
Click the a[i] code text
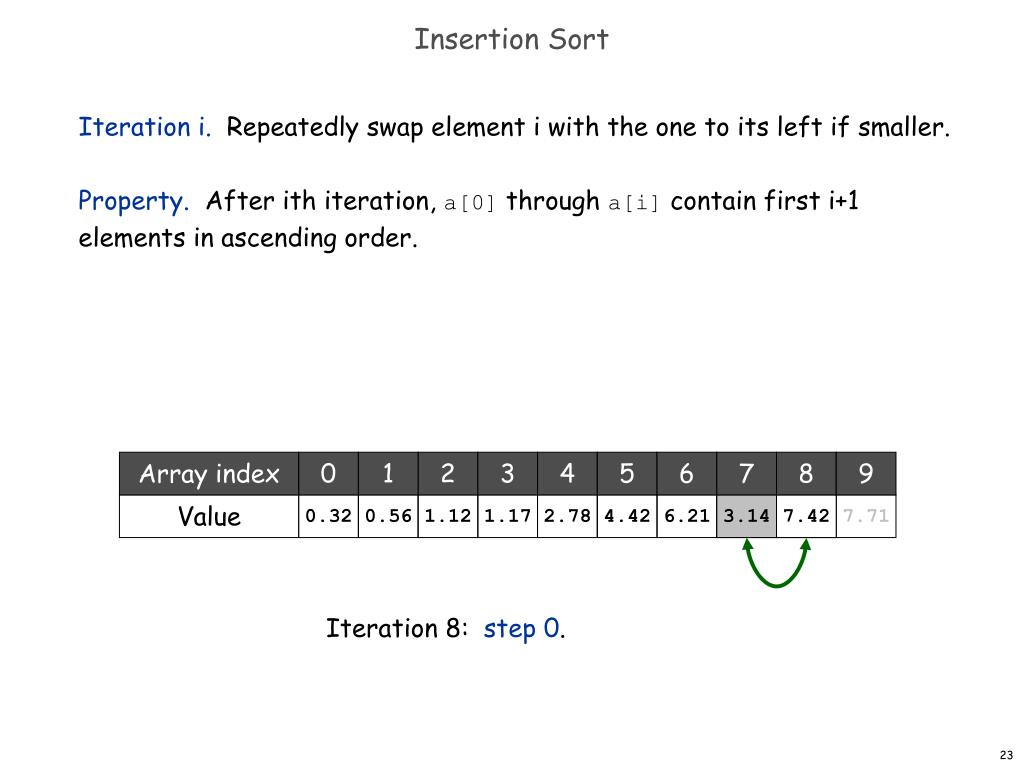(633, 203)
